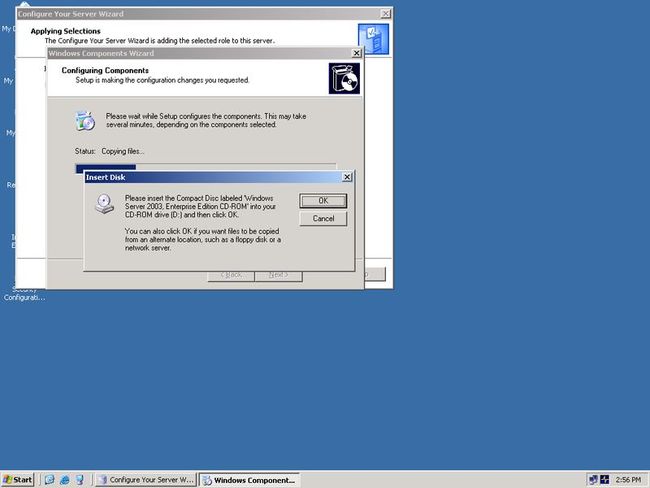Click the 'Status: Copying files...' text
This screenshot has width=650, height=488.
point(109,151)
